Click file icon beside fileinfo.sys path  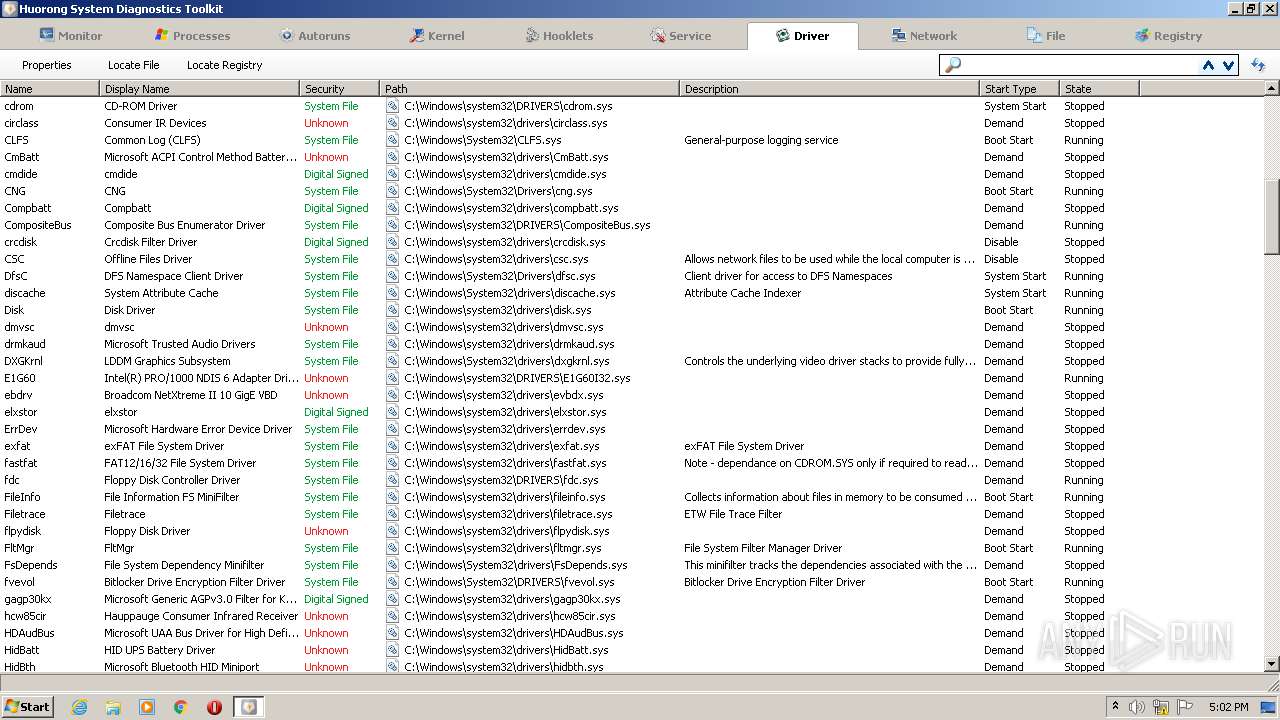393,497
